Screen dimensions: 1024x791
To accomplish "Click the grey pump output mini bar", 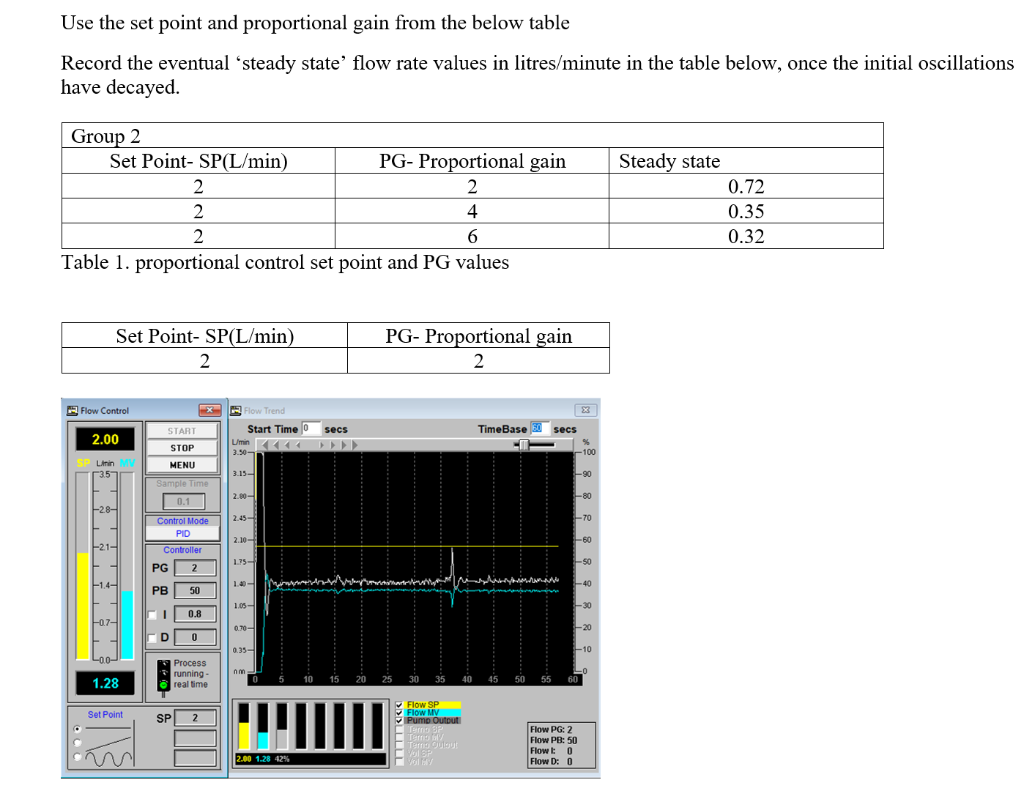I will click(282, 739).
